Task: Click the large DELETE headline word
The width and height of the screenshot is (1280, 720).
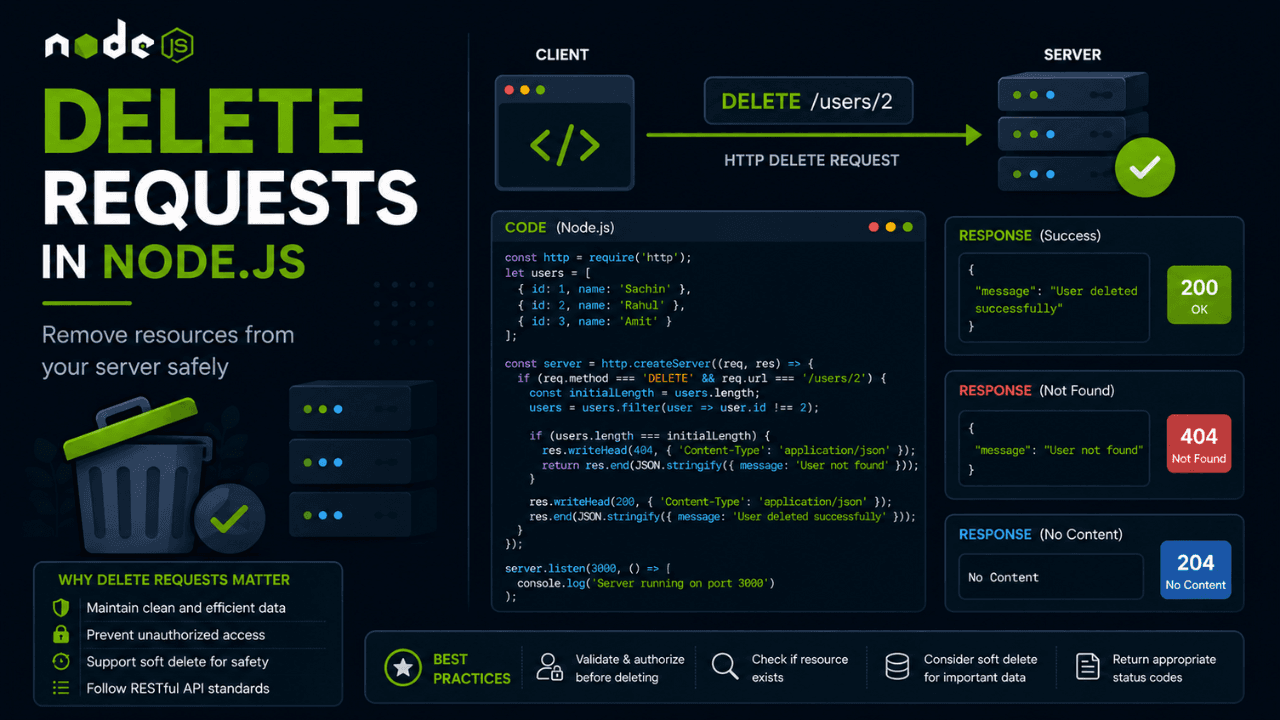Action: pyautogui.click(x=203, y=121)
